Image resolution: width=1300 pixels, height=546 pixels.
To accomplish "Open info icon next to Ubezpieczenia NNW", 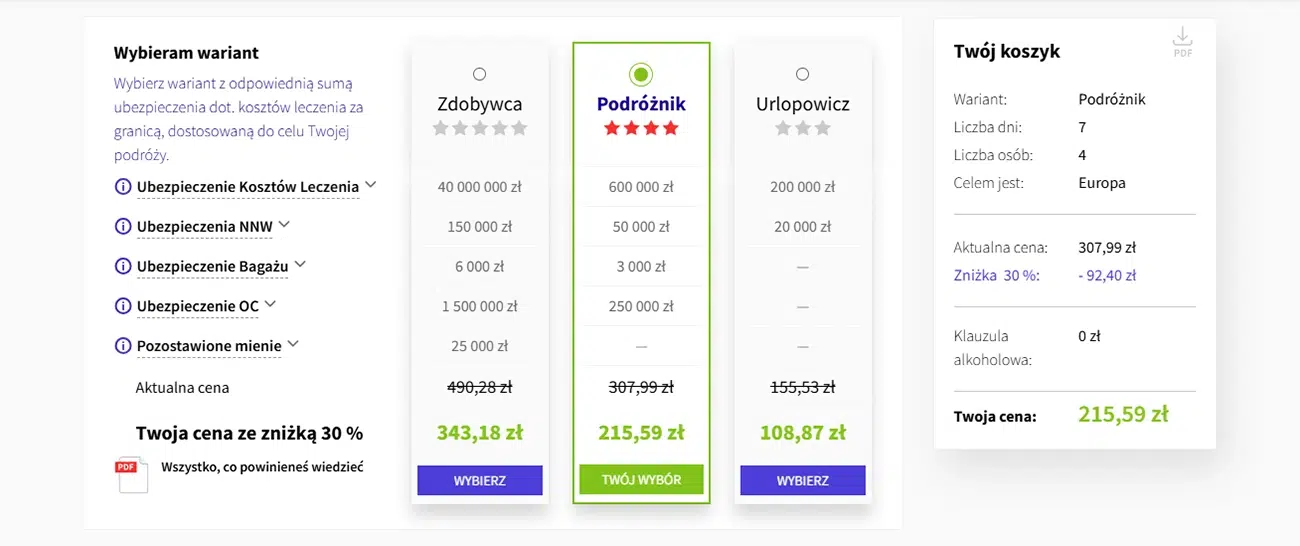I will point(123,227).
